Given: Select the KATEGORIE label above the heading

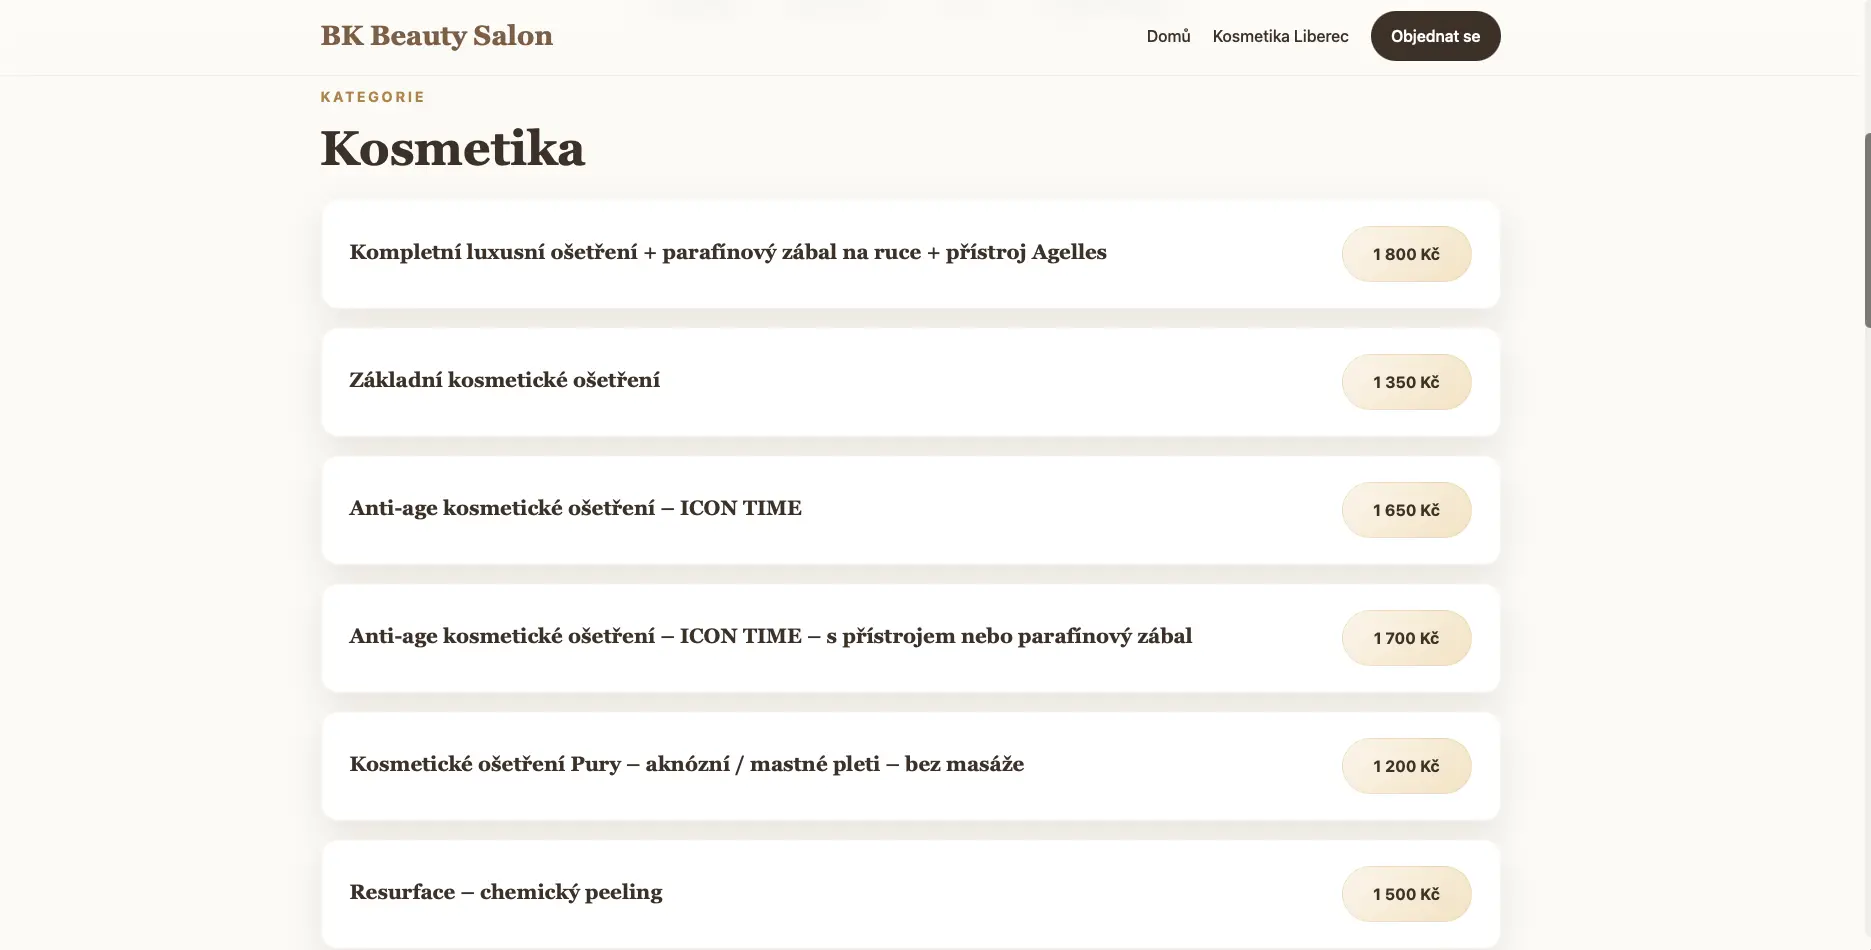Looking at the screenshot, I should pos(372,97).
